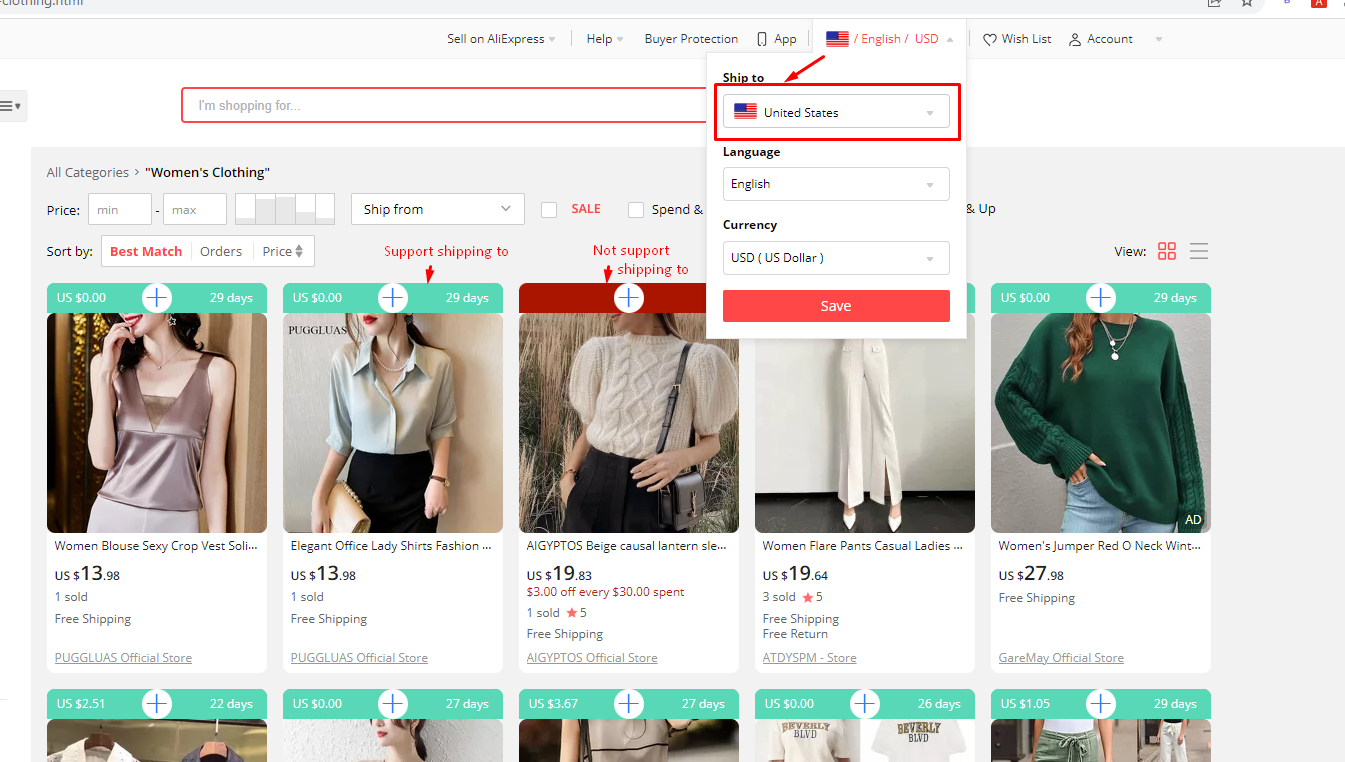Open the Ship from dropdown
Screen dimensions: 1345x762
coord(438,209)
